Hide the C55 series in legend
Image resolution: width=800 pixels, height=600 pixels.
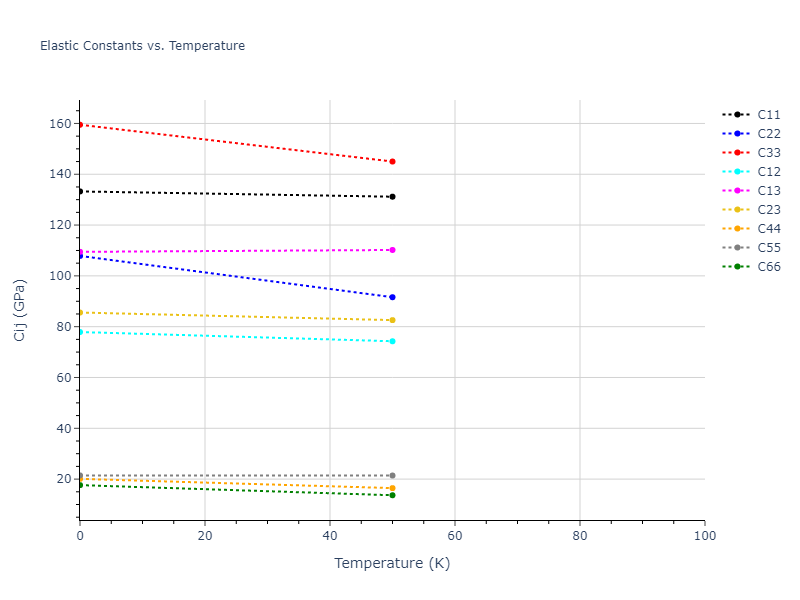768,248
